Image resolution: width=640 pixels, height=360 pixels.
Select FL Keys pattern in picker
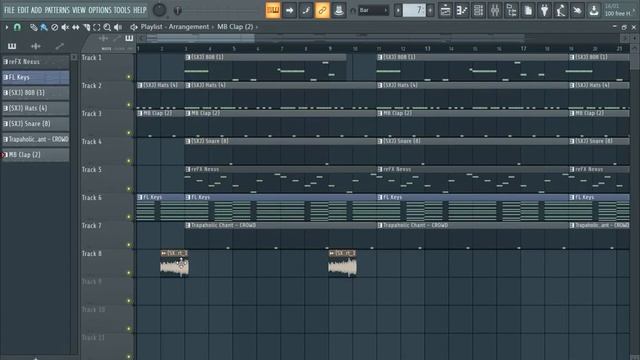coord(36,77)
